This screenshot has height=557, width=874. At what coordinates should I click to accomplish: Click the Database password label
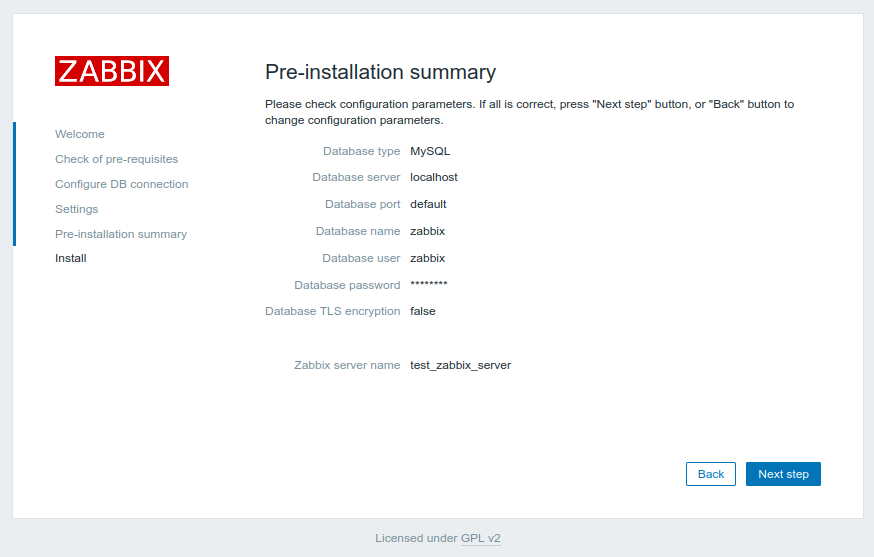(347, 285)
